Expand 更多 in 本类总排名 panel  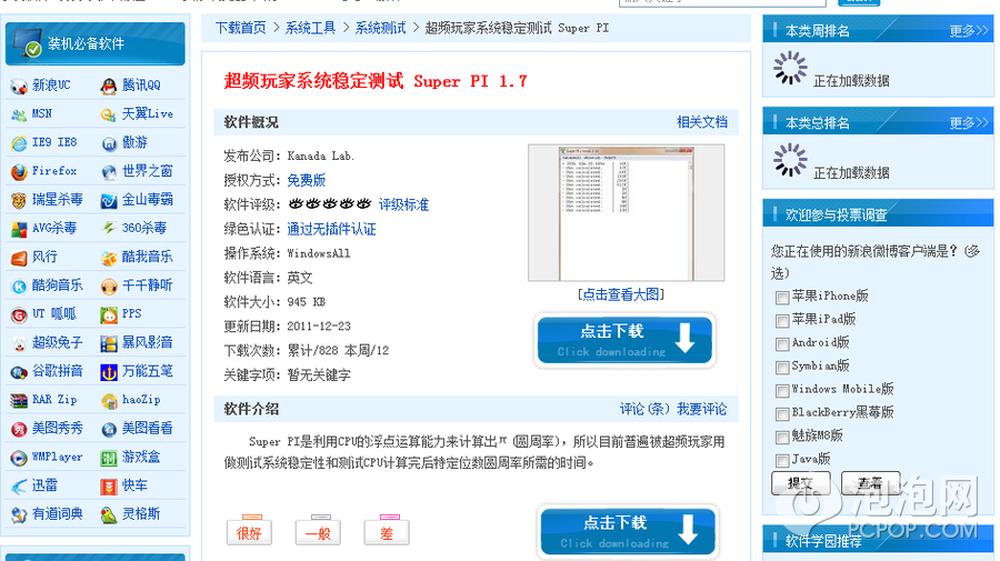[968, 122]
